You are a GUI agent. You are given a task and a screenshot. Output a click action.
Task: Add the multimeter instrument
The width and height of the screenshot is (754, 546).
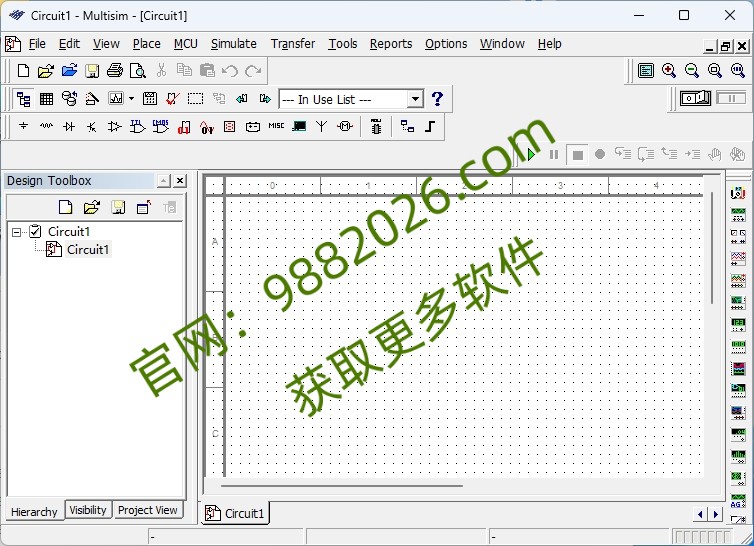pyautogui.click(x=738, y=193)
